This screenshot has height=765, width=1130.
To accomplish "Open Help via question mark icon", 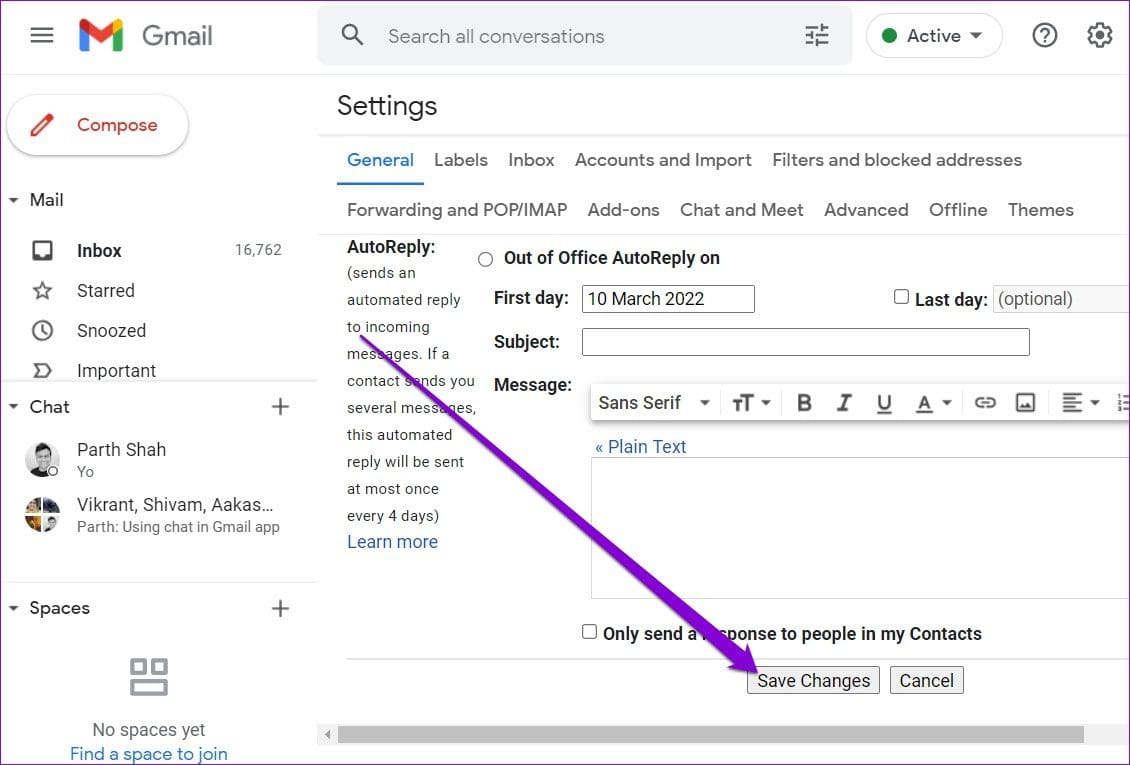I will (1044, 35).
